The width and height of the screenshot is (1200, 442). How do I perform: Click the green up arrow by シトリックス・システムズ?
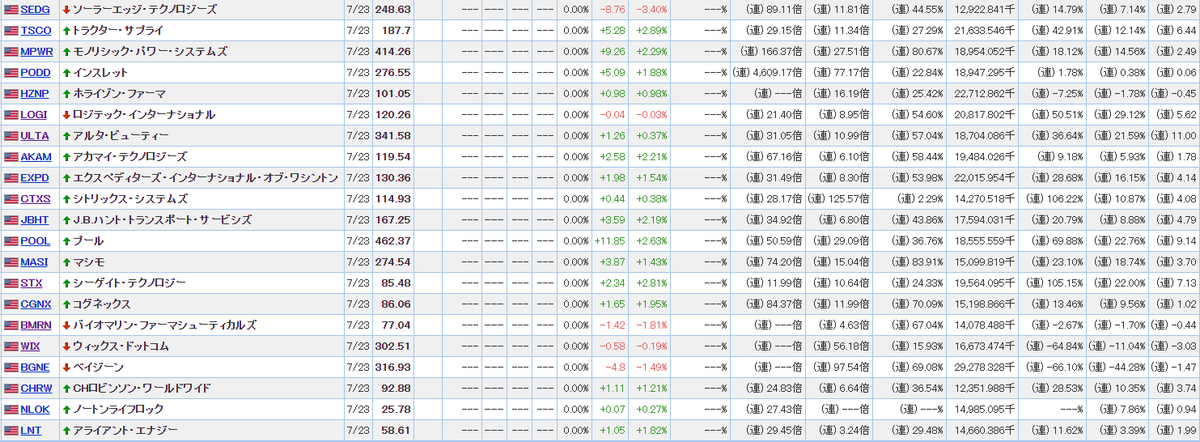tap(66, 198)
